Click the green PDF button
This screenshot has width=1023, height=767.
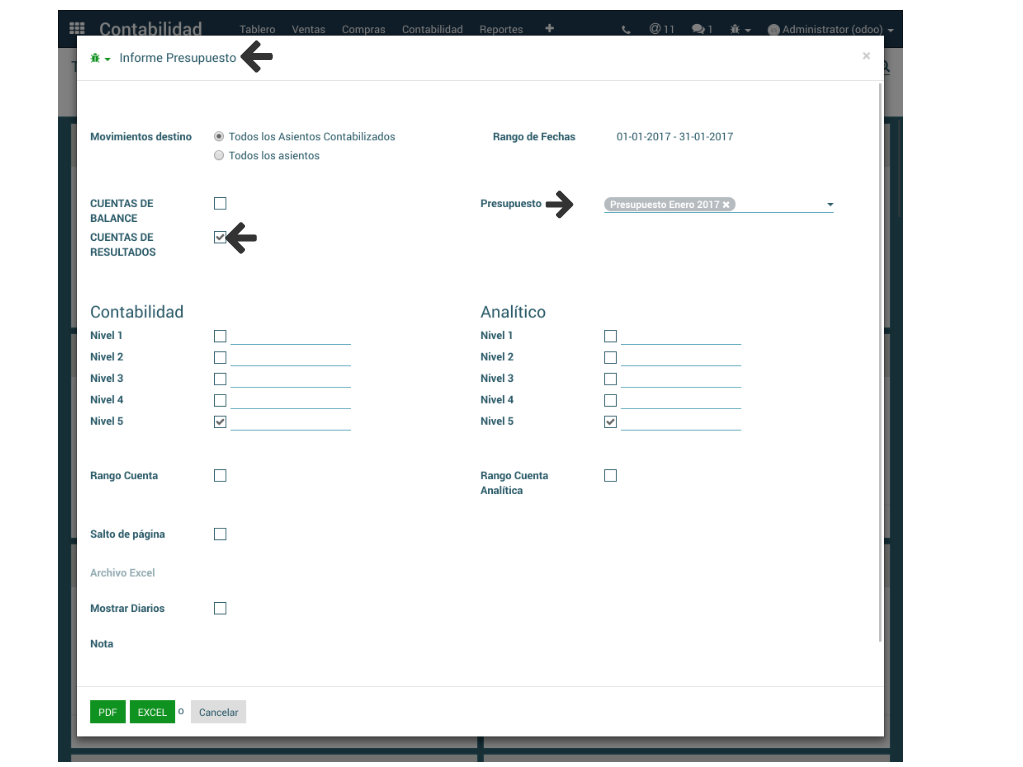(107, 712)
